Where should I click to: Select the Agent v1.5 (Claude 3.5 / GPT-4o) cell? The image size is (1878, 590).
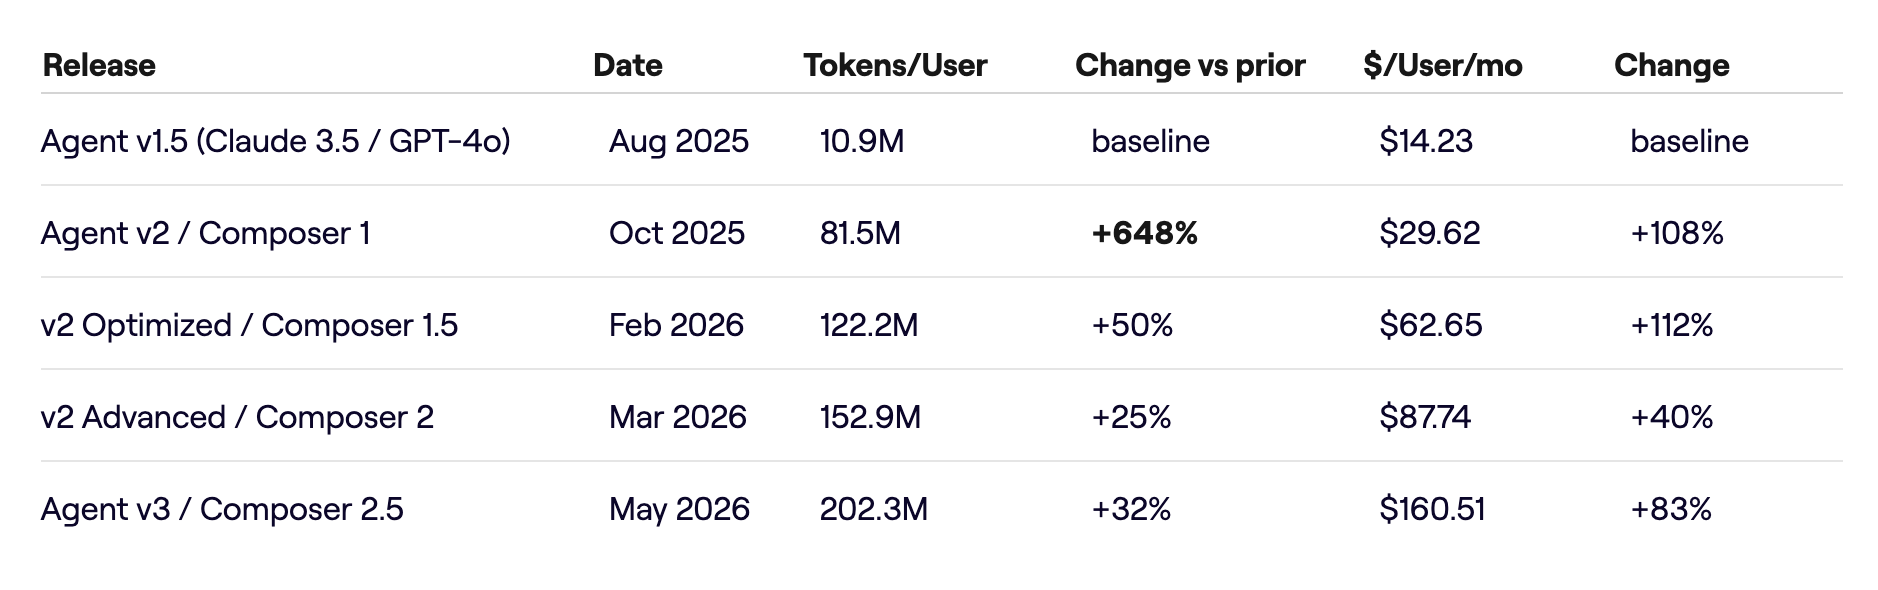(x=276, y=141)
